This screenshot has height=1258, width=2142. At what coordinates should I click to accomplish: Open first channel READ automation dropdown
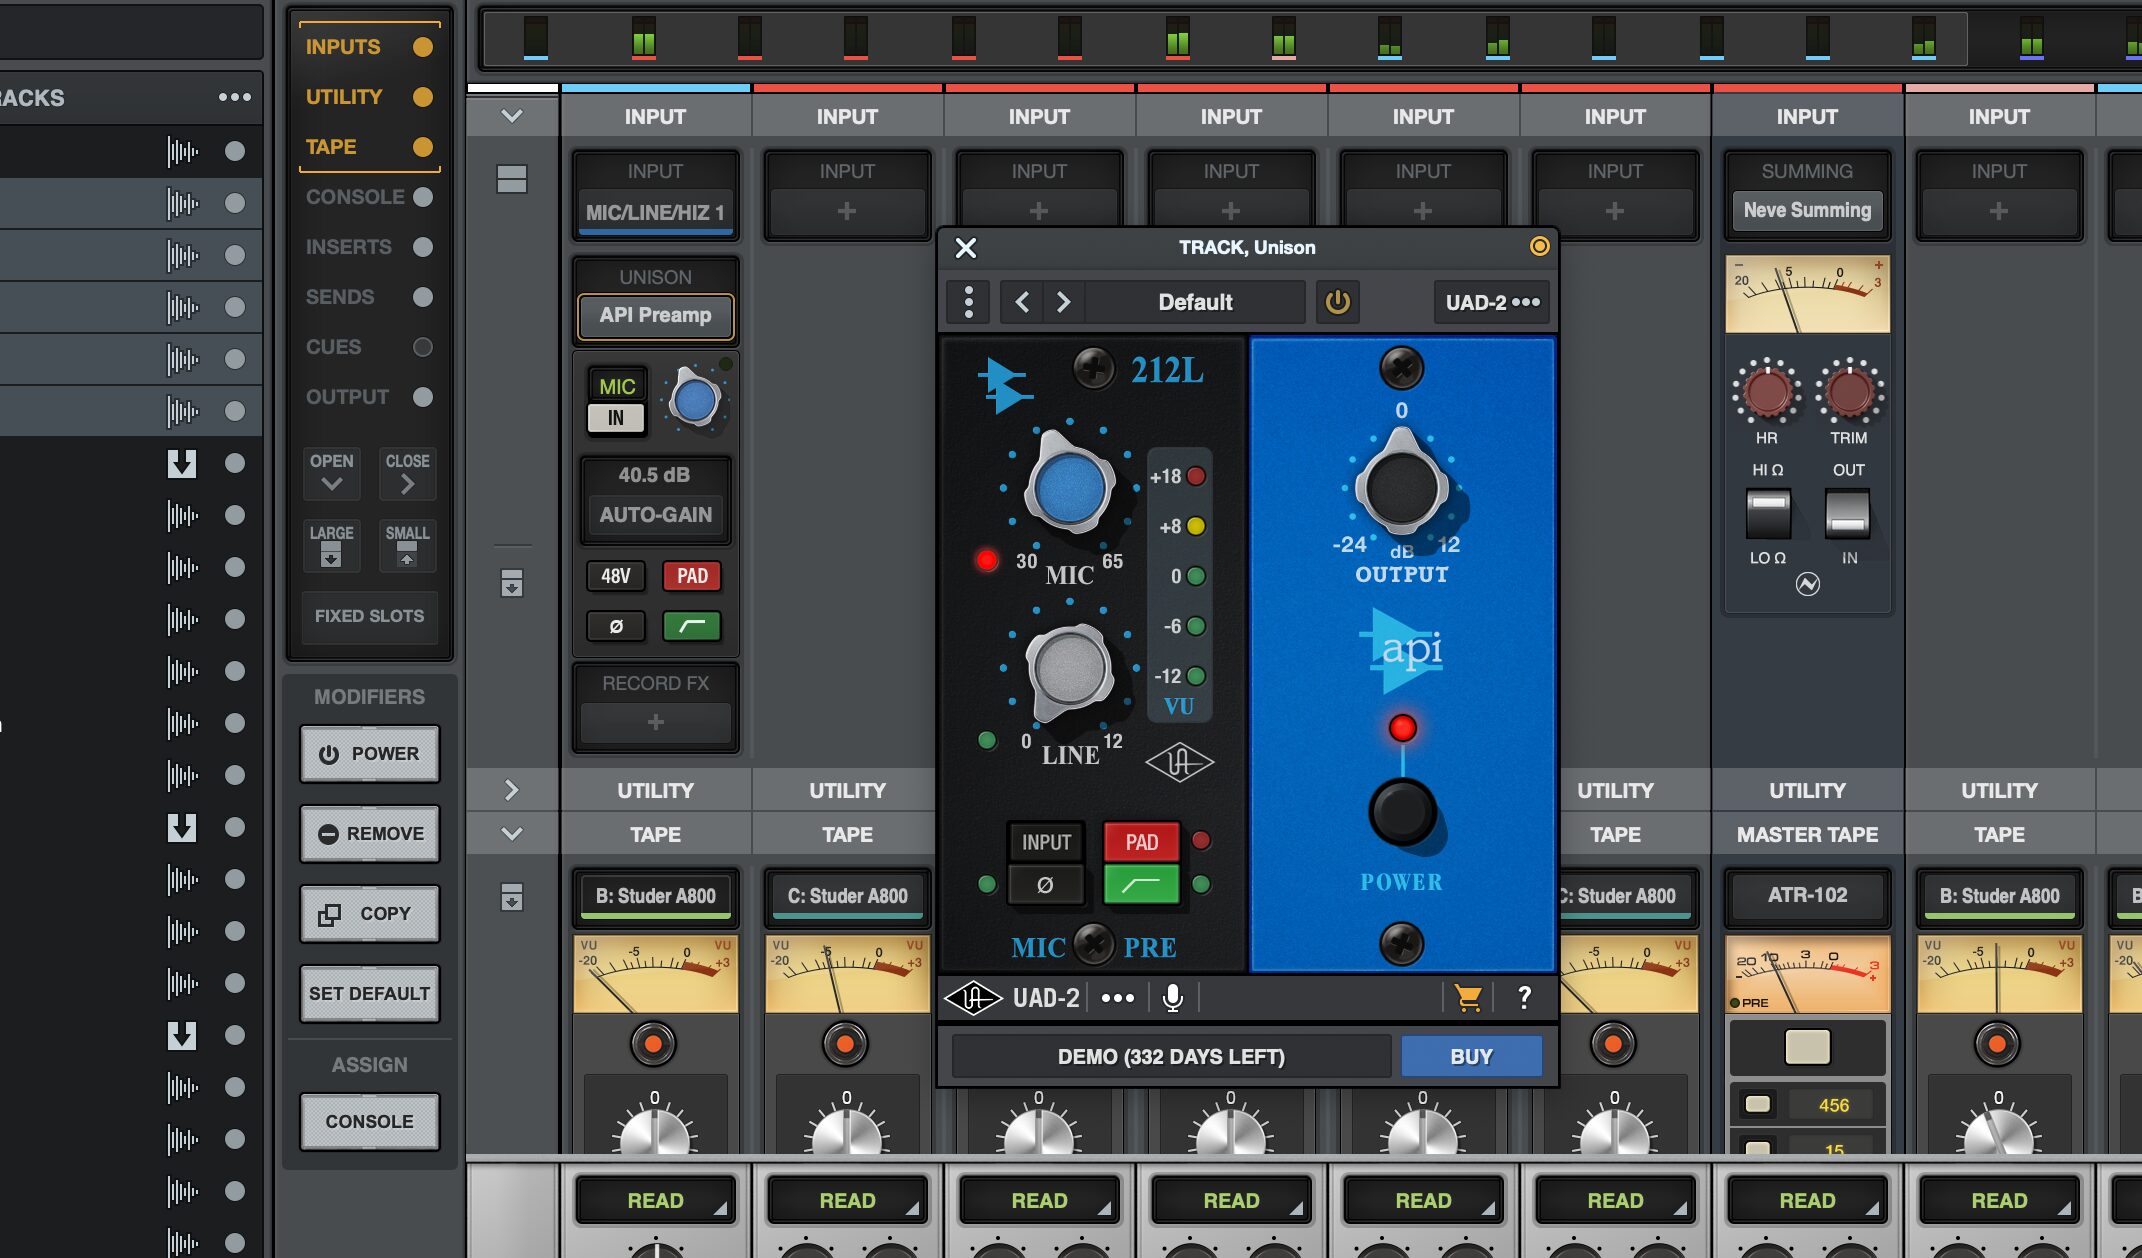(x=655, y=1201)
